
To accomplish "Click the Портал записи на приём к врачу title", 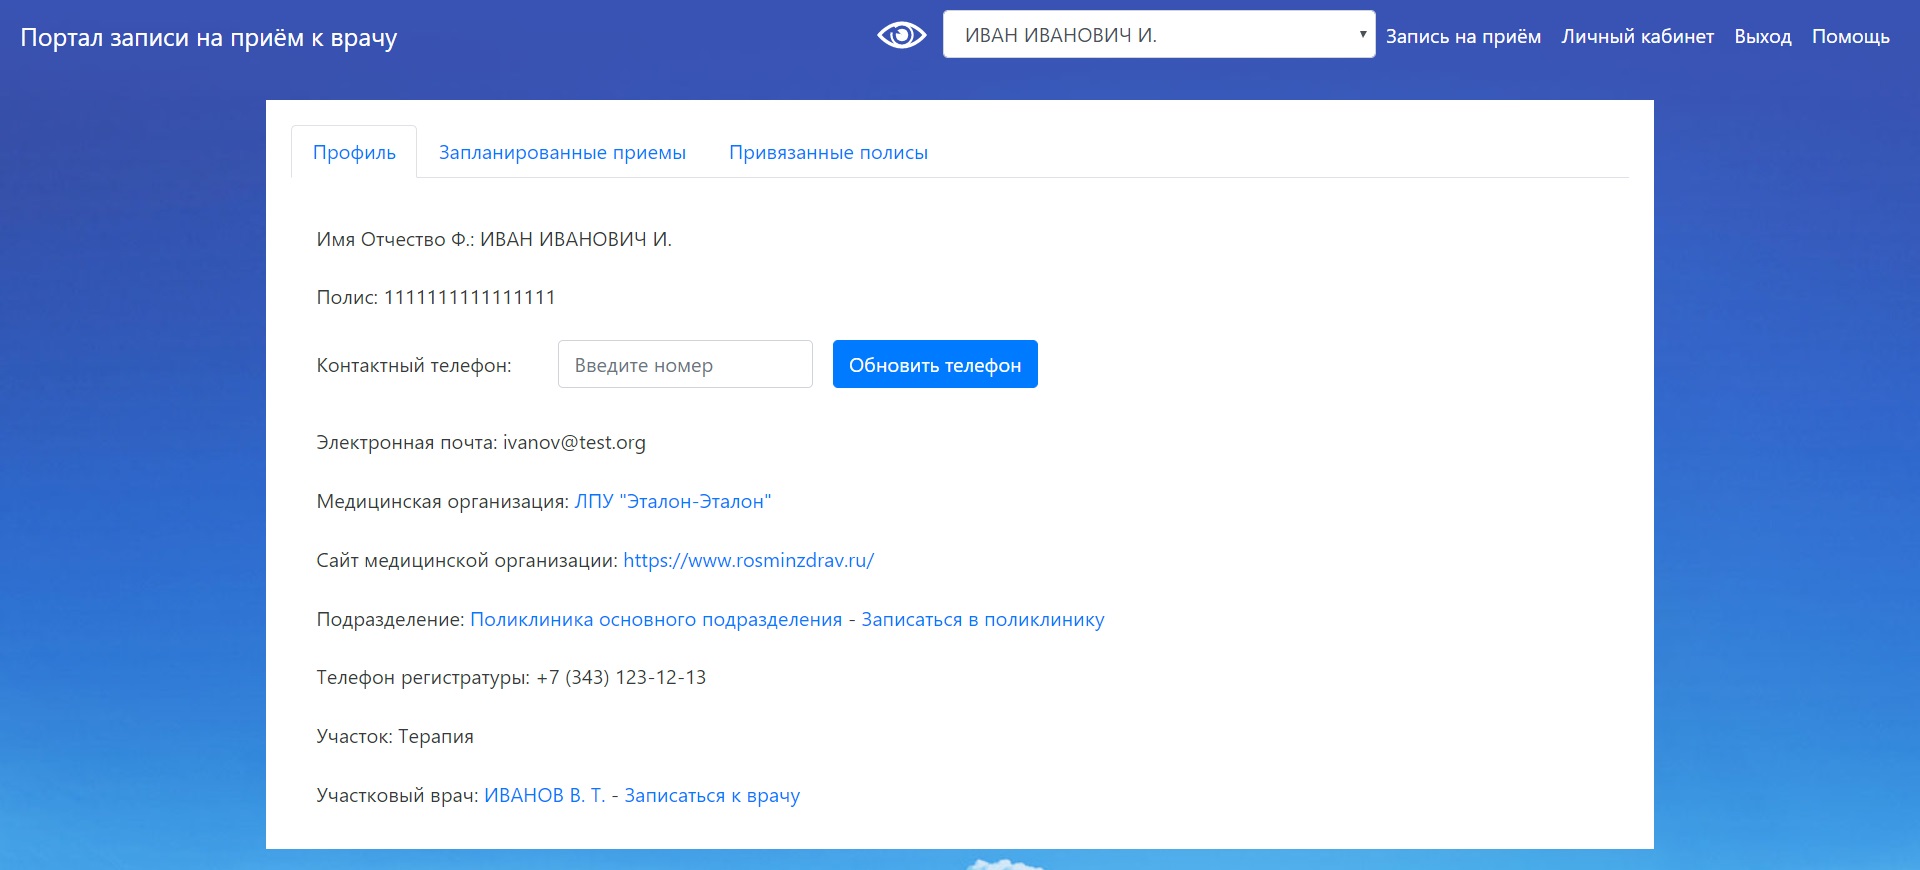I will (x=209, y=38).
